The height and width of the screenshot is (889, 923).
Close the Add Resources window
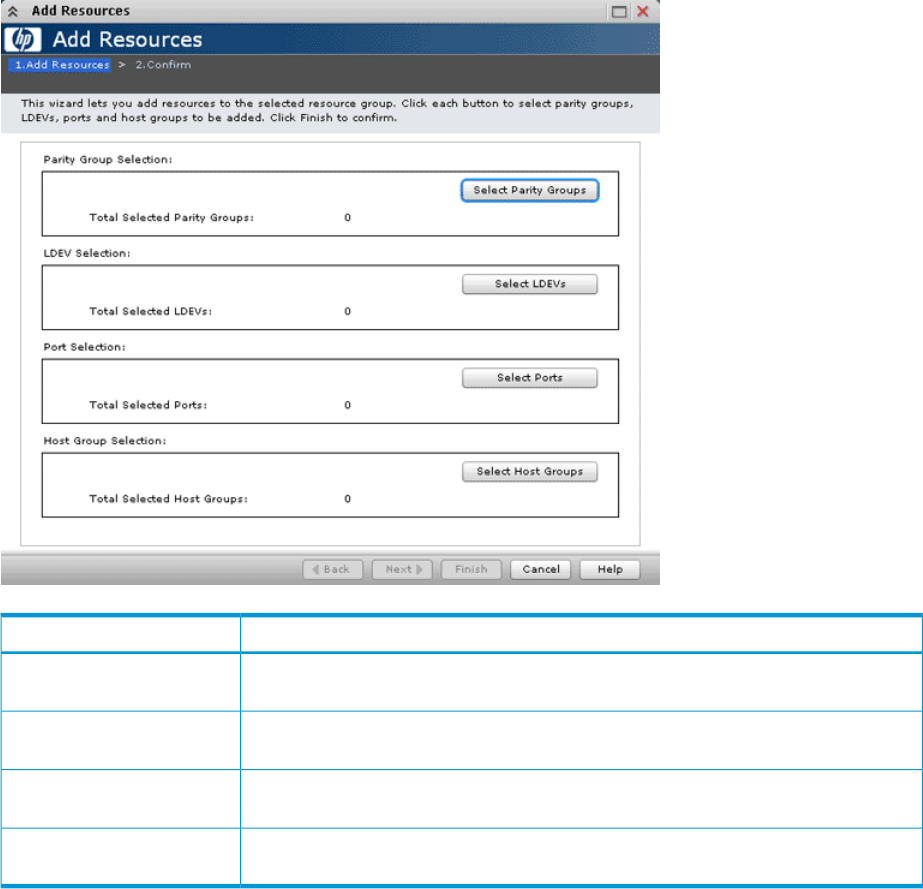pyautogui.click(x=643, y=11)
